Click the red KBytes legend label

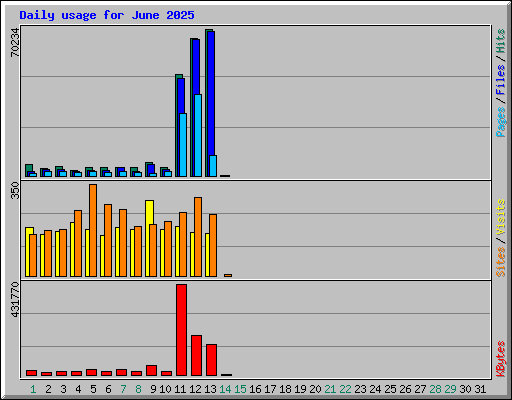click(x=501, y=359)
